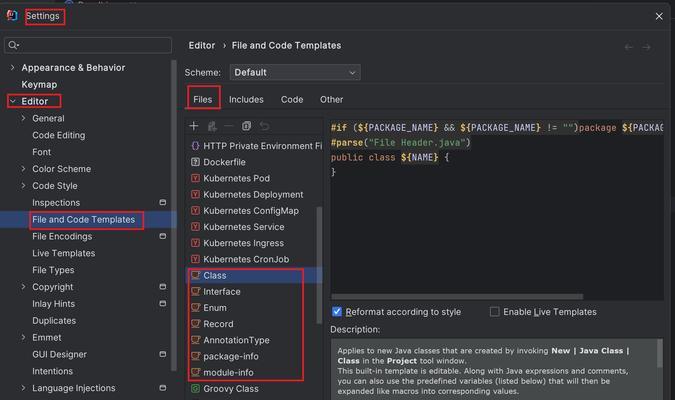Click the Groovy Class template icon
Viewport: 675px width, 400px height.
(x=195, y=388)
